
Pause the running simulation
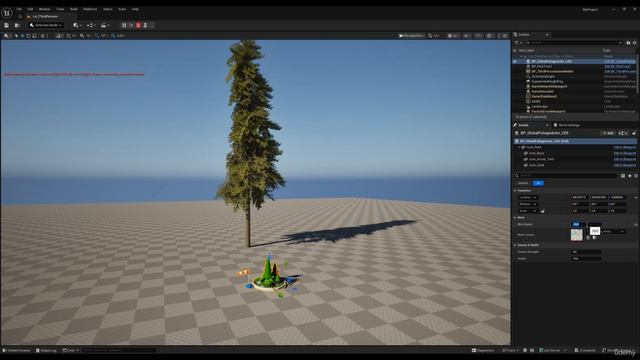(x=124, y=25)
